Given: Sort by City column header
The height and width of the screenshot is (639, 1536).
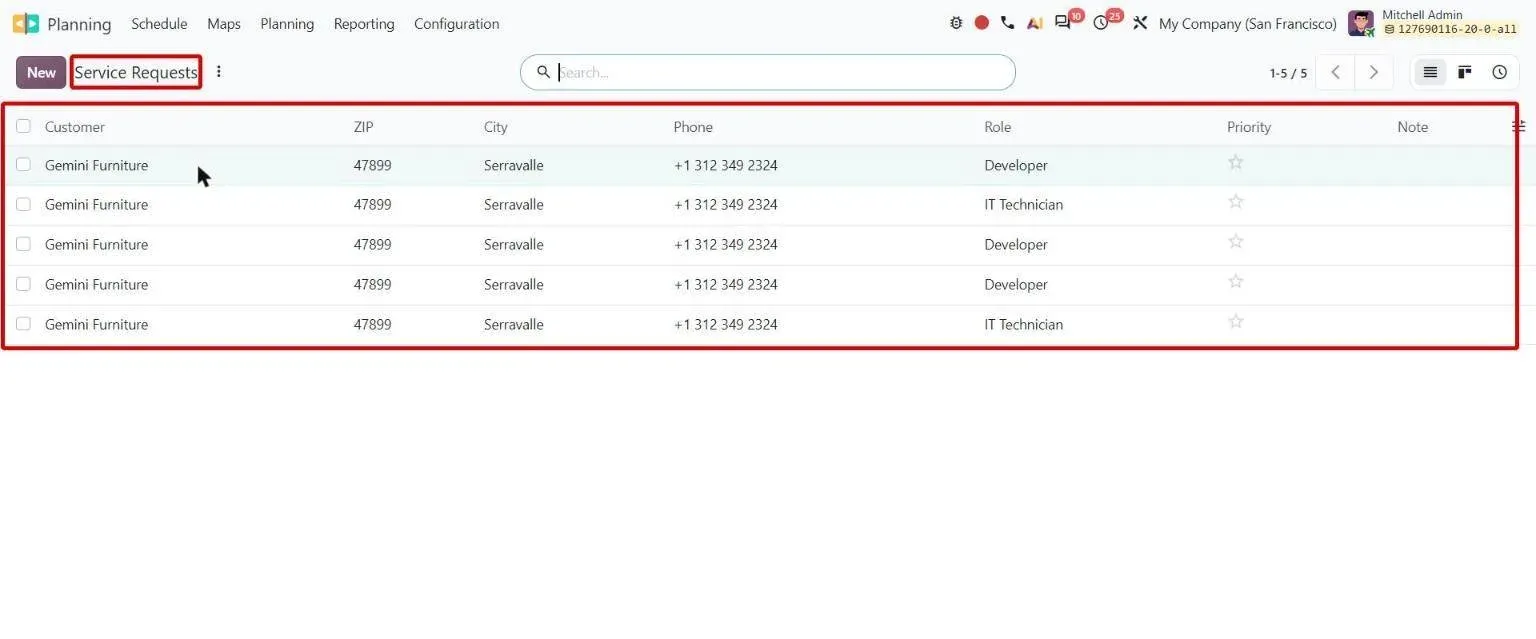Looking at the screenshot, I should click(496, 127).
